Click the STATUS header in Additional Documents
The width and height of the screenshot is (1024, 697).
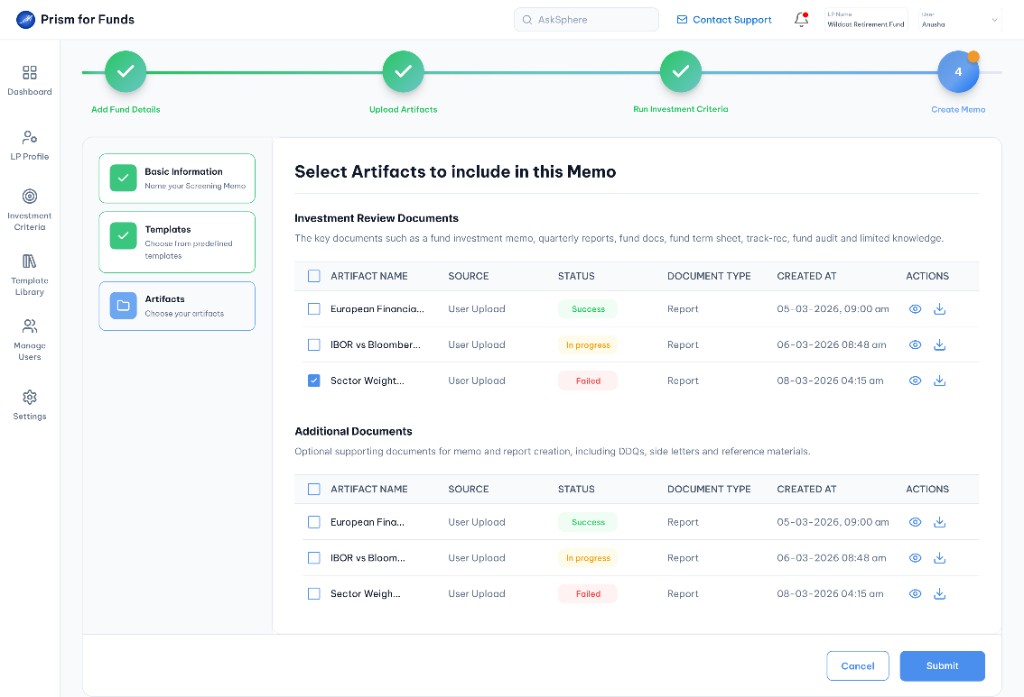(576, 489)
